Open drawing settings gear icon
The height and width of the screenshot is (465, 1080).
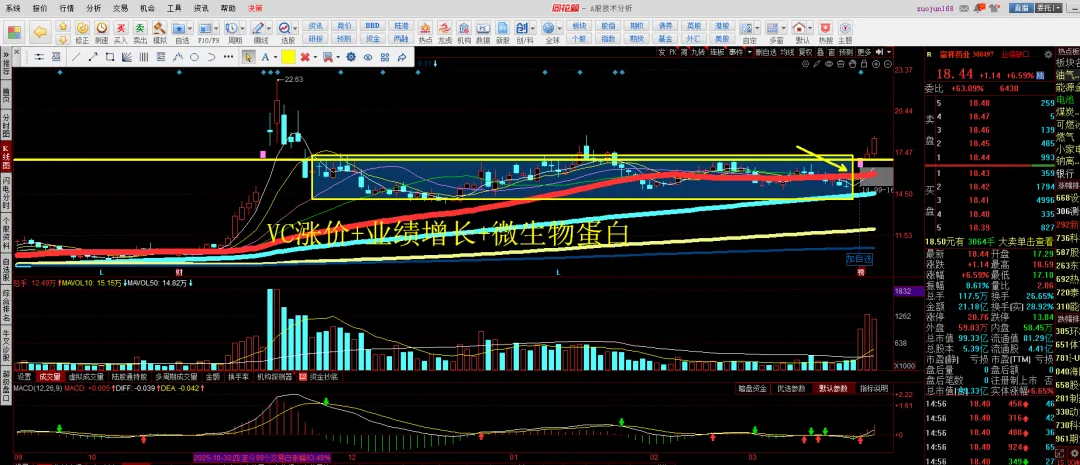tap(351, 56)
